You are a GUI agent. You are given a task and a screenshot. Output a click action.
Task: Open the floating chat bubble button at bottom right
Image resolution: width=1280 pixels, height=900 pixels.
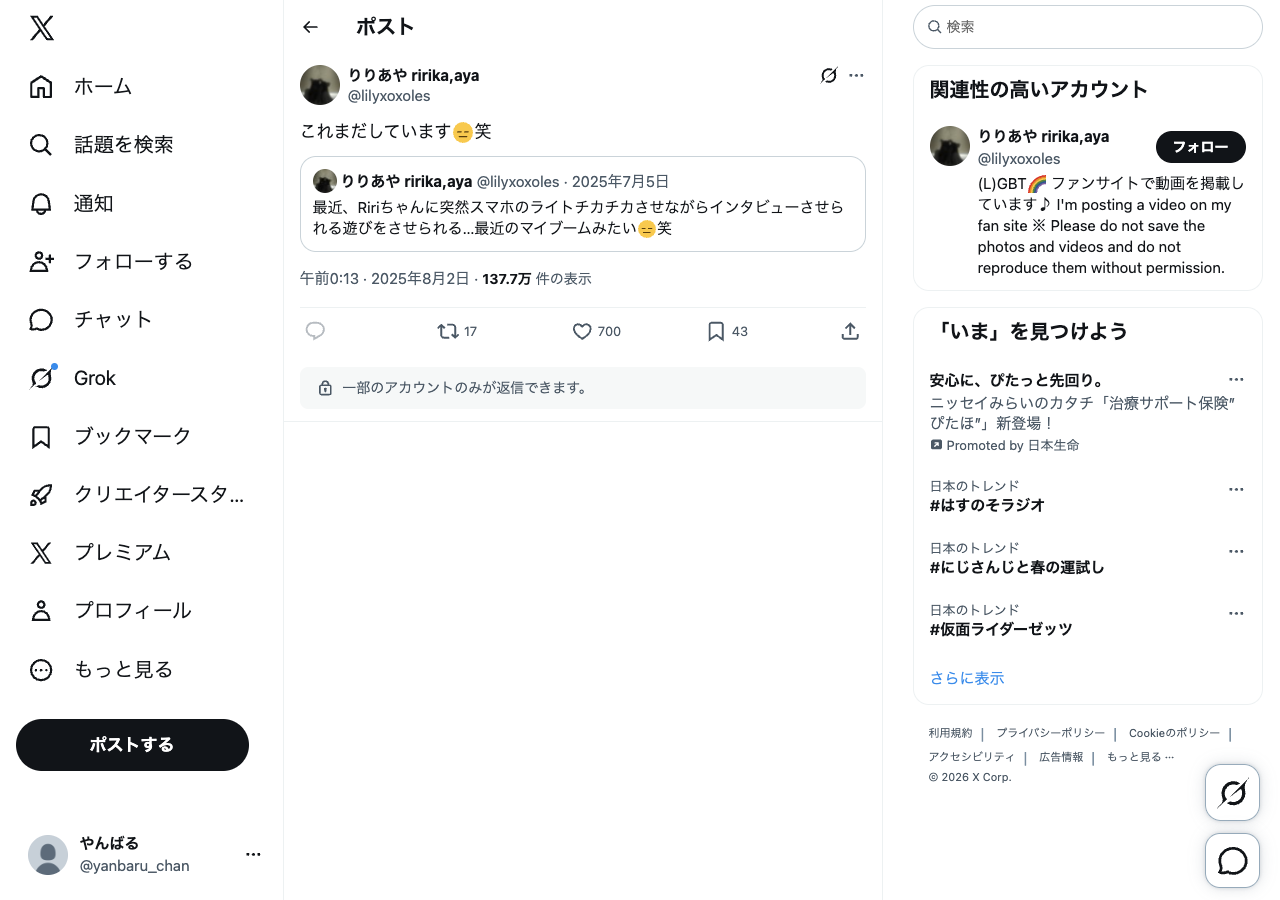1232,861
